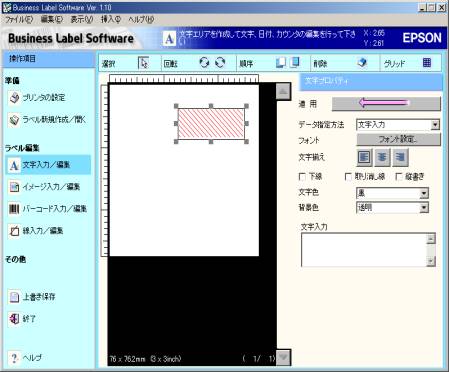Click the font settings (フォント設定) button
This screenshot has height=372, width=449.
coord(398,139)
